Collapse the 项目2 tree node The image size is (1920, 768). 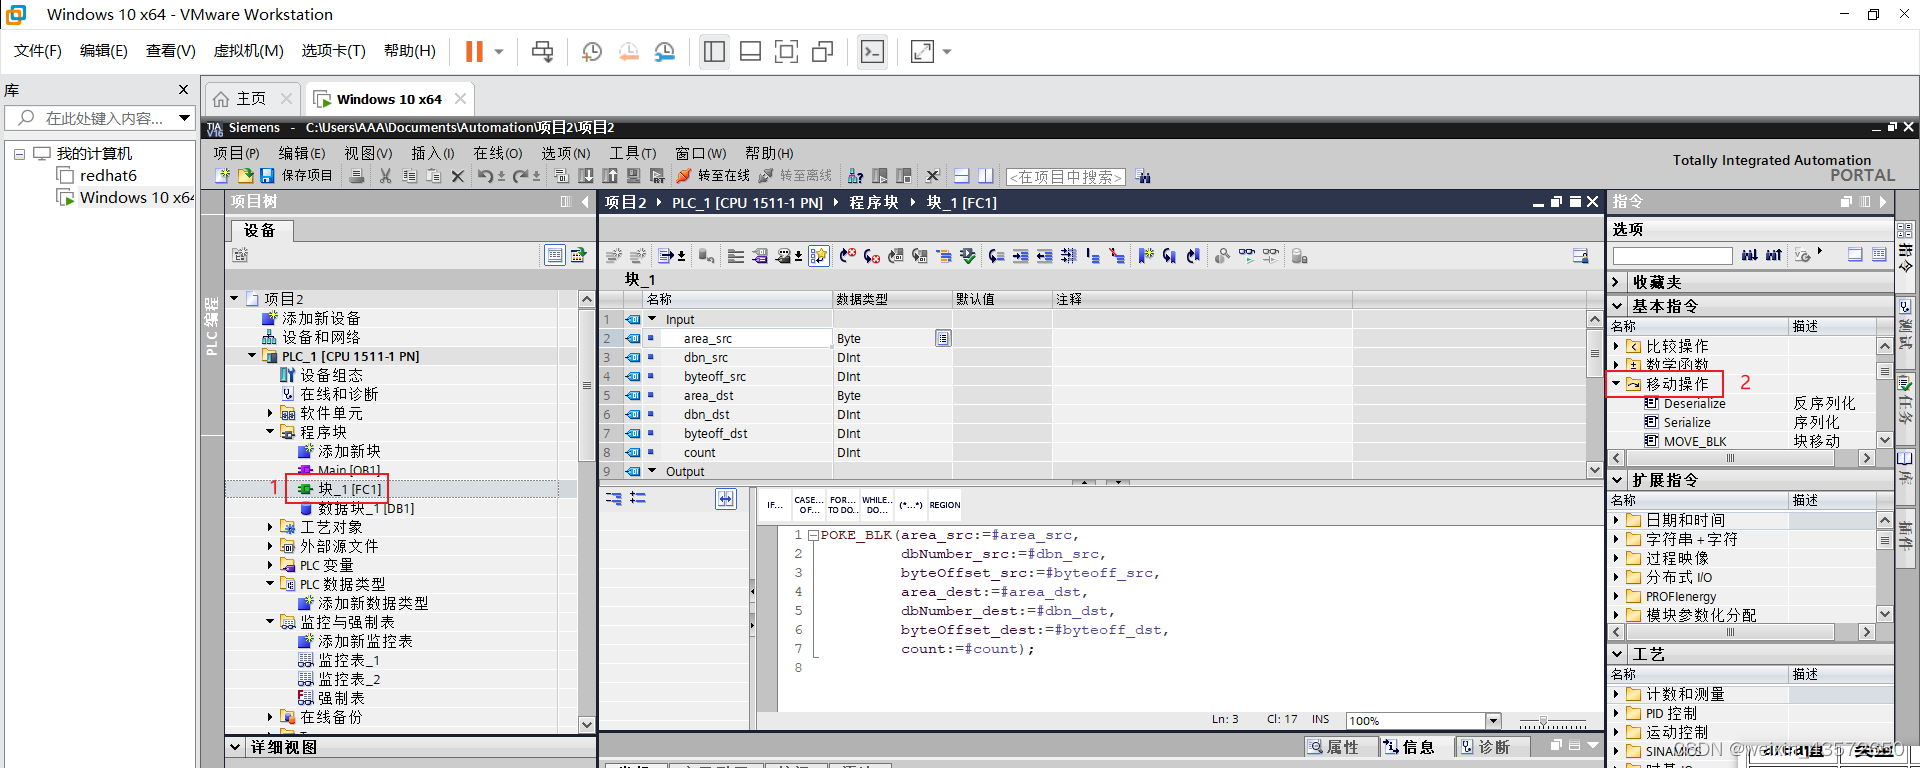click(x=234, y=298)
